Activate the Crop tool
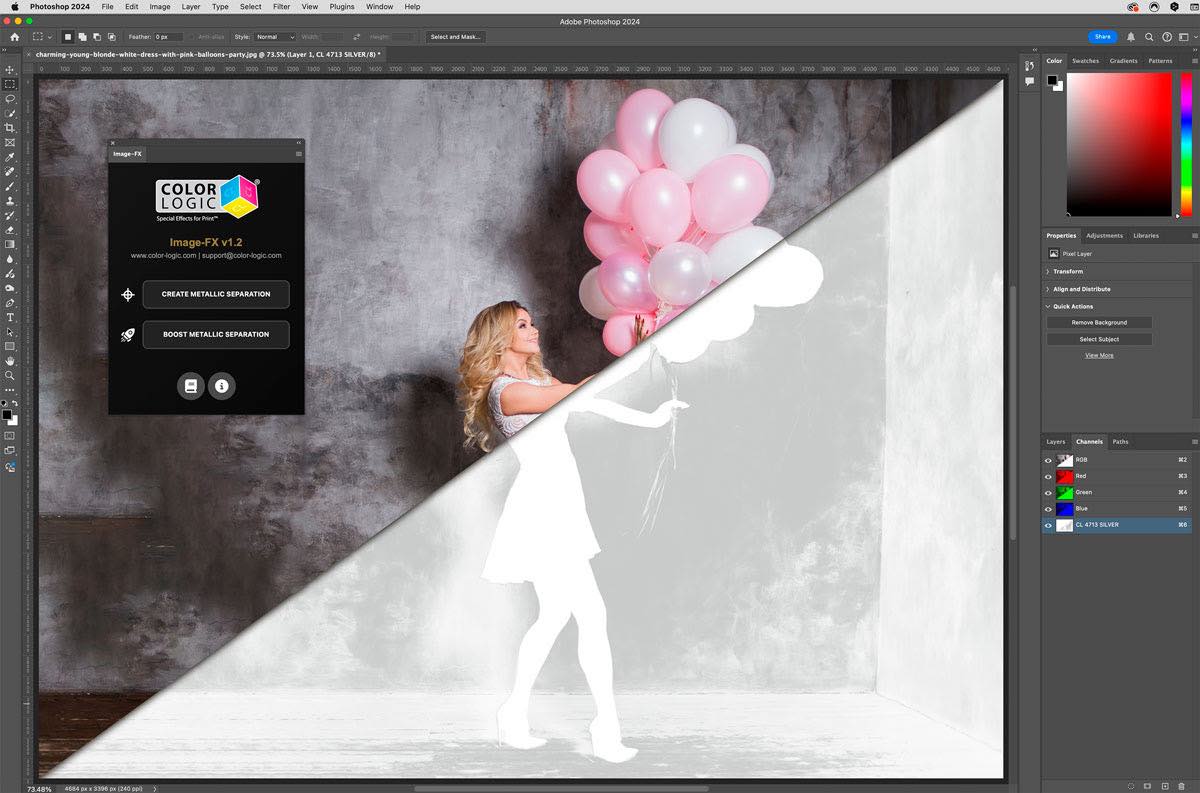The width and height of the screenshot is (1200, 793). (11, 127)
